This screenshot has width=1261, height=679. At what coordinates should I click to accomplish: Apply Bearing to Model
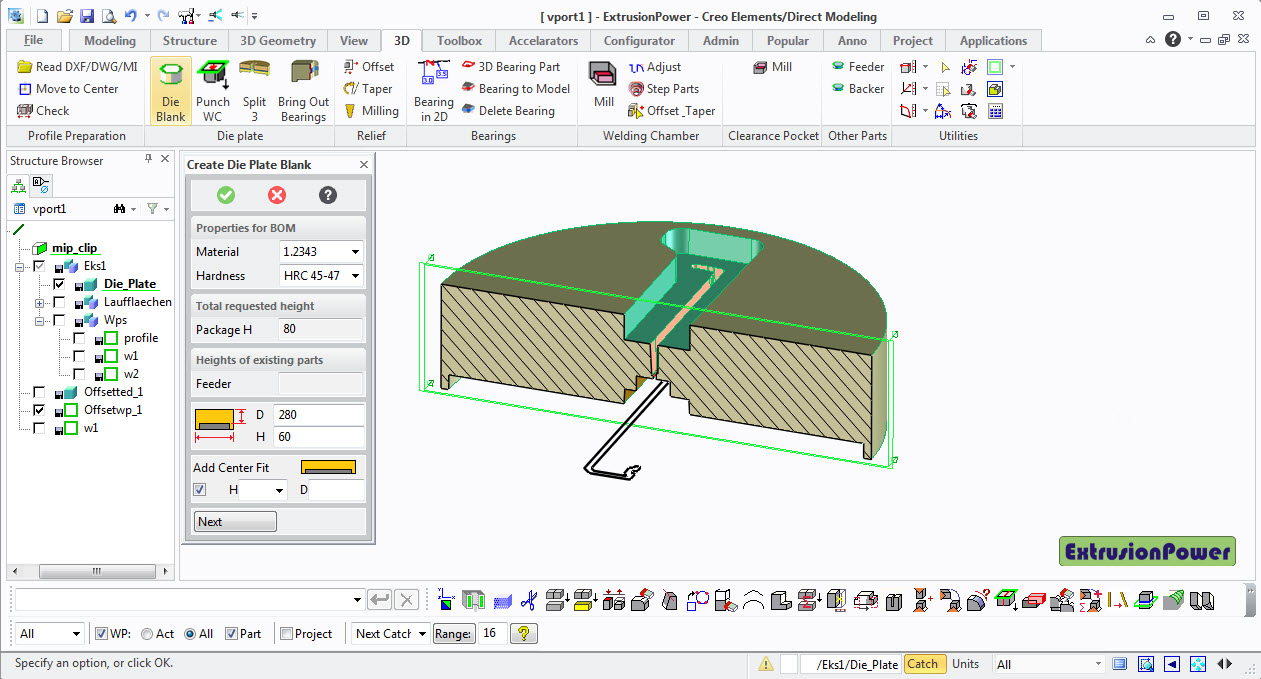[x=515, y=89]
